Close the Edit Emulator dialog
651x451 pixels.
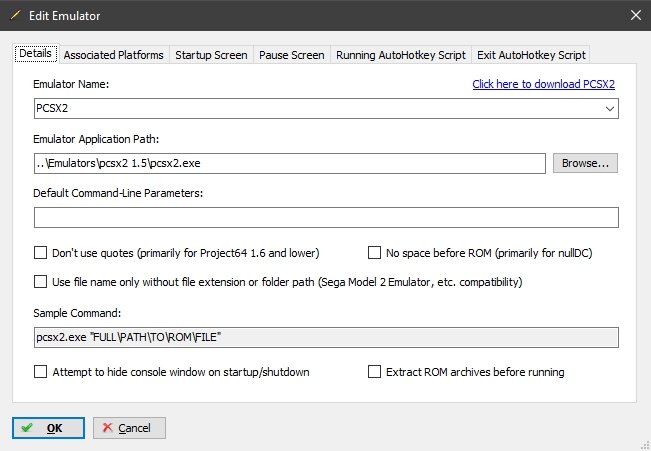pos(636,15)
